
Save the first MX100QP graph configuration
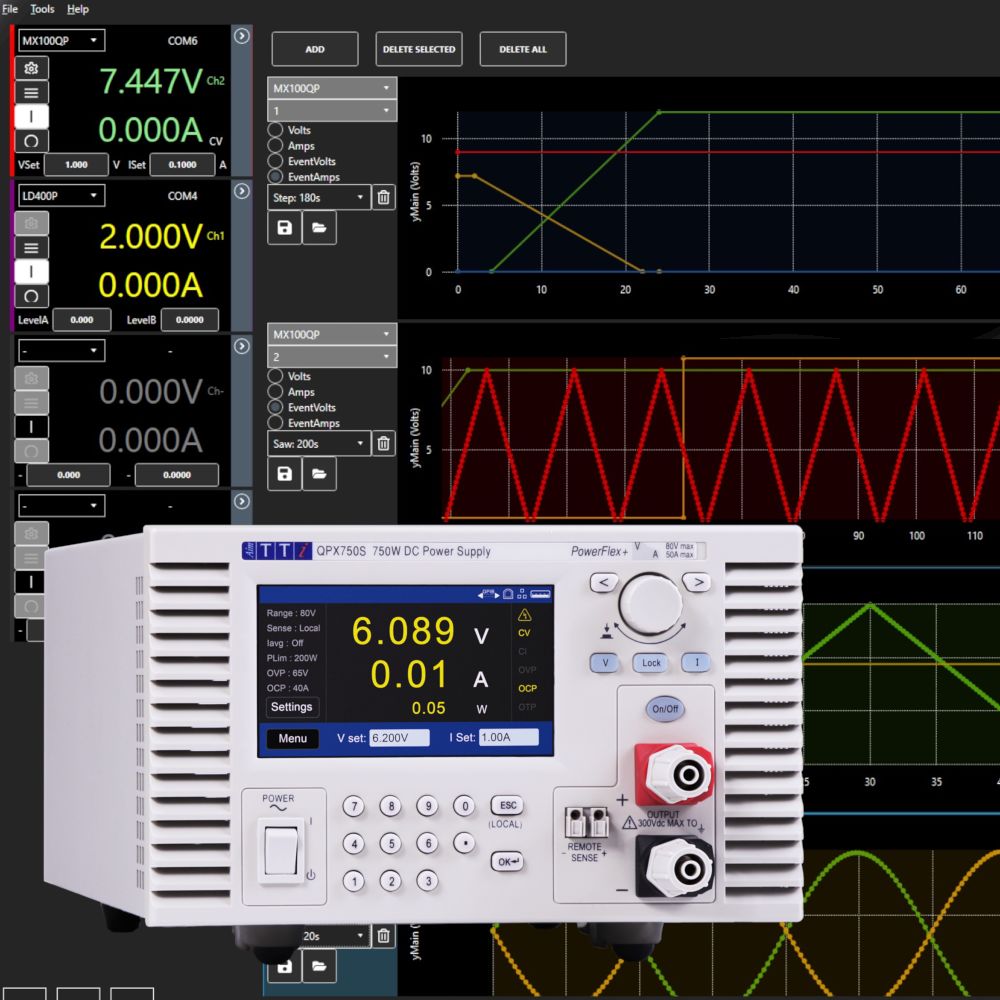[x=285, y=228]
